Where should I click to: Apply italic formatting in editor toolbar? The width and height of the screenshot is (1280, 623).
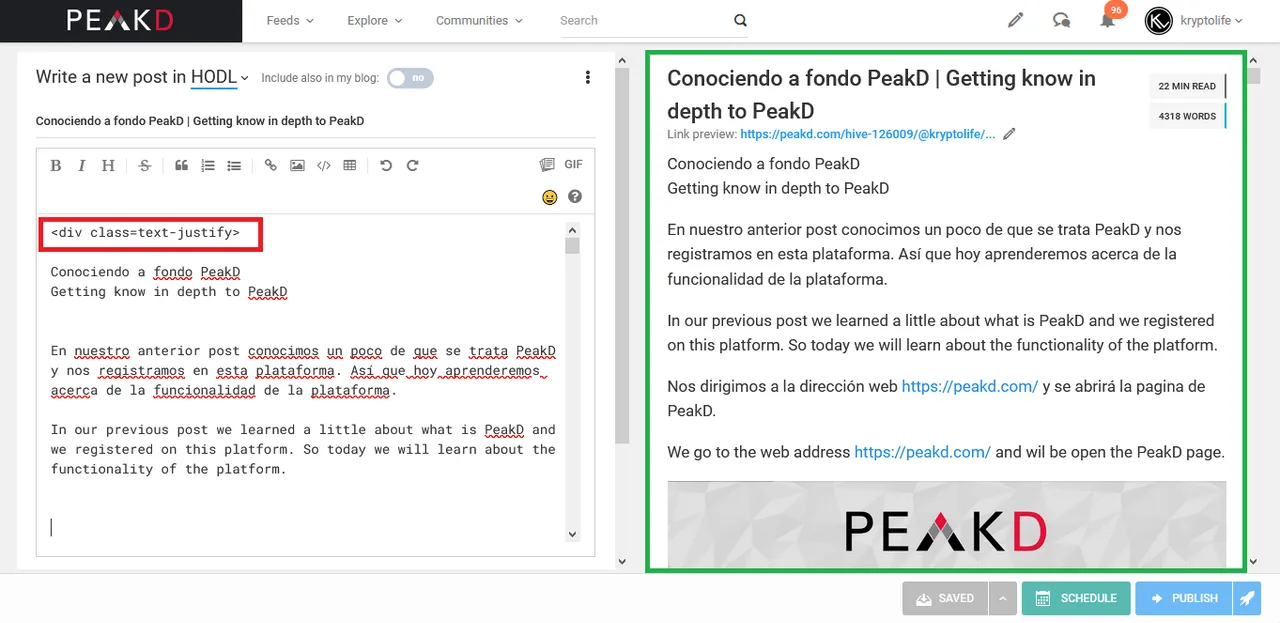click(82, 166)
